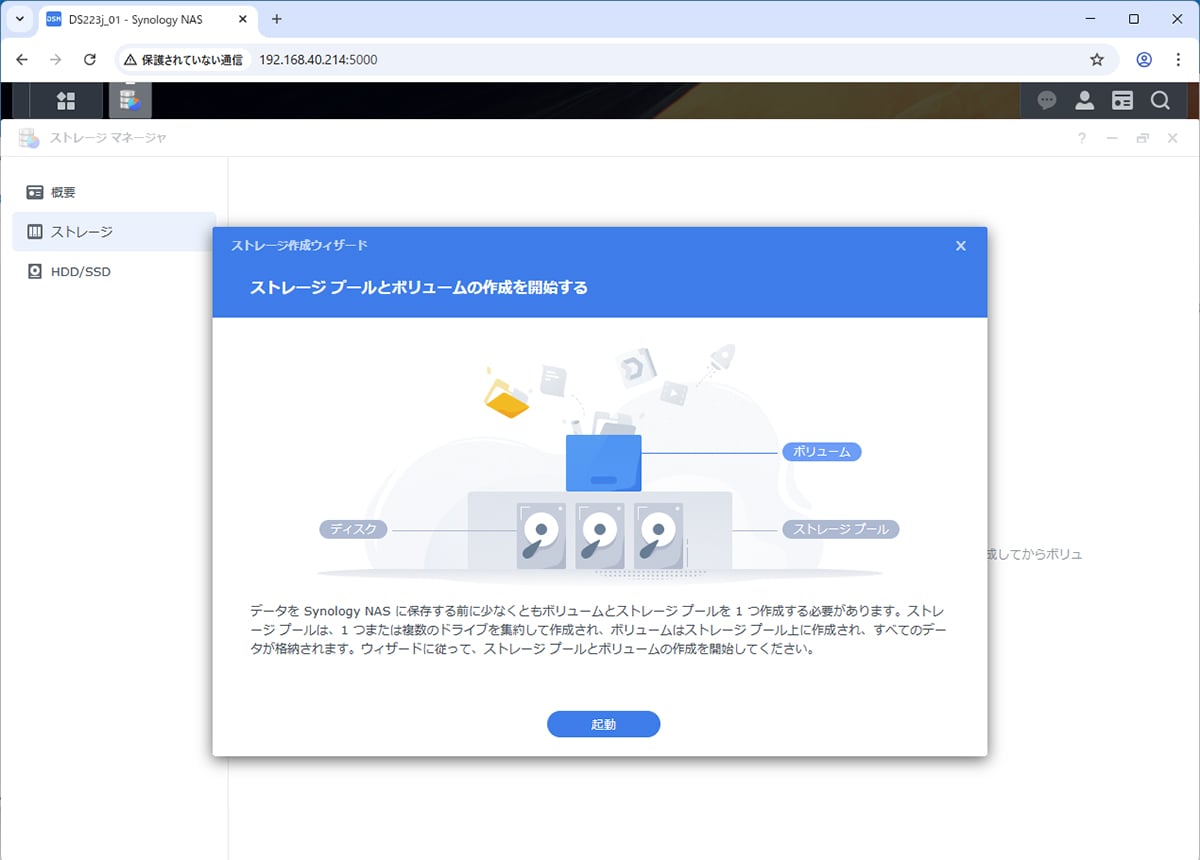This screenshot has width=1200, height=860.
Task: Bookmark this page with the star icon
Action: [1097, 60]
